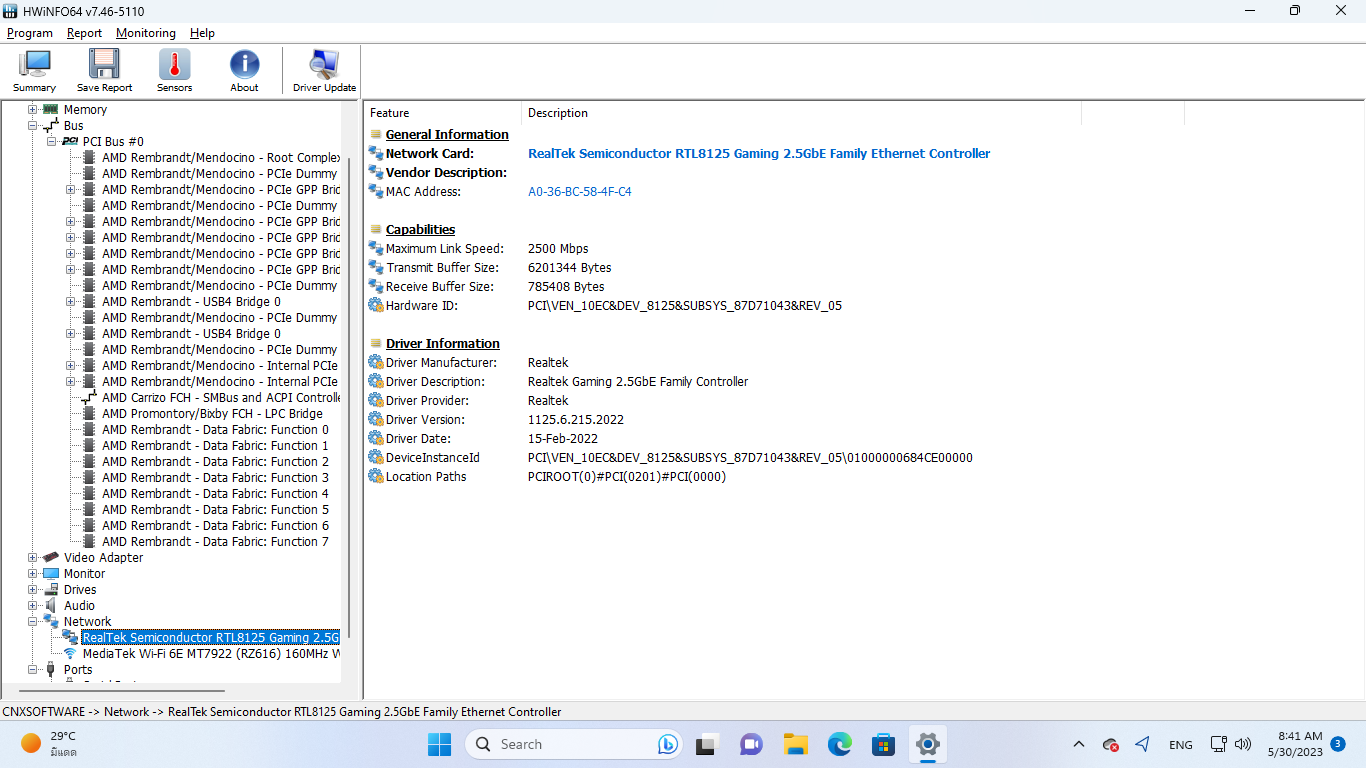The image size is (1366, 768).
Task: Expand the Drives tree node
Action: coord(33,590)
